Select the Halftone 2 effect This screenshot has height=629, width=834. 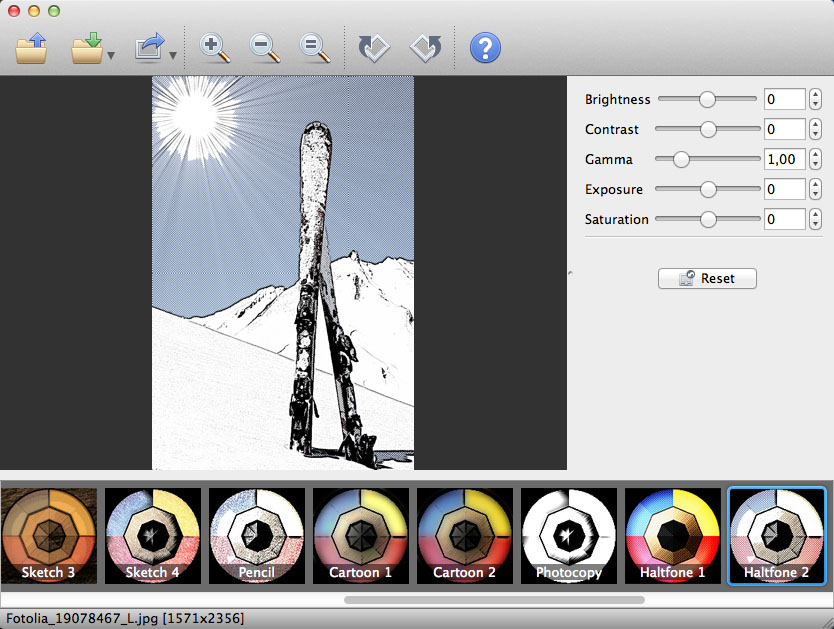pos(777,536)
